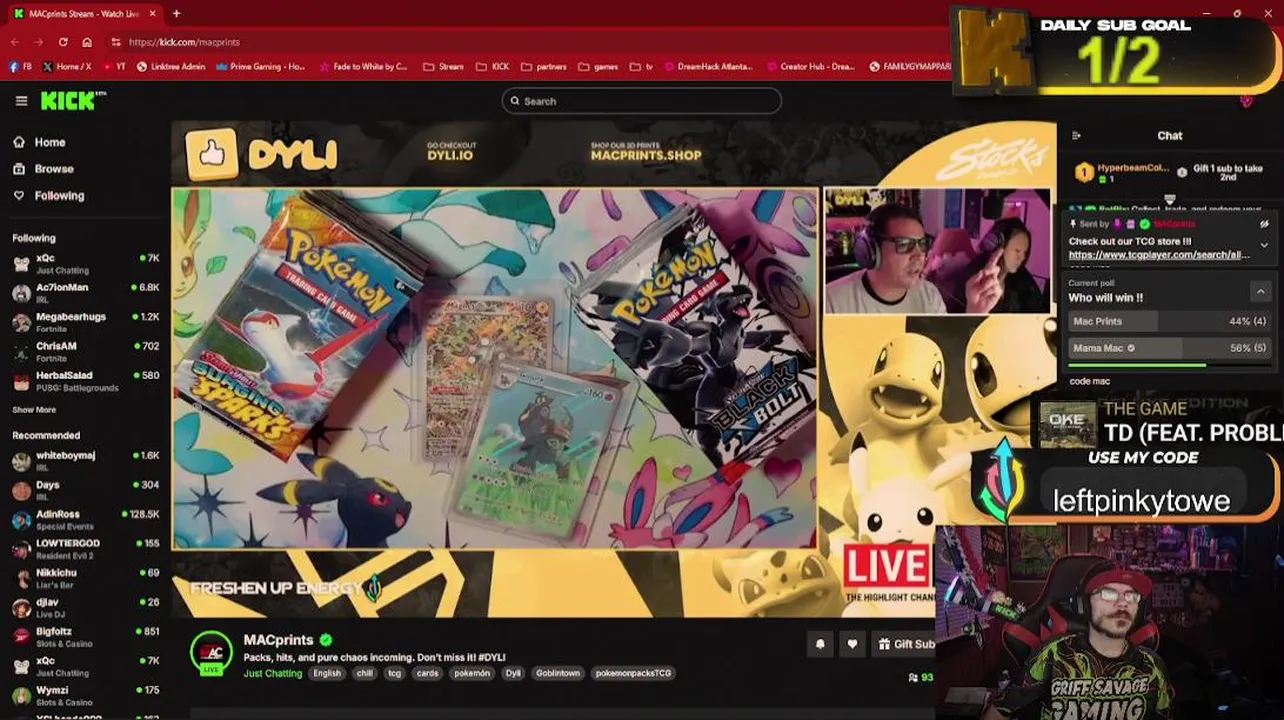Click the Gift Sub button
The image size is (1284, 720).
[x=904, y=644]
